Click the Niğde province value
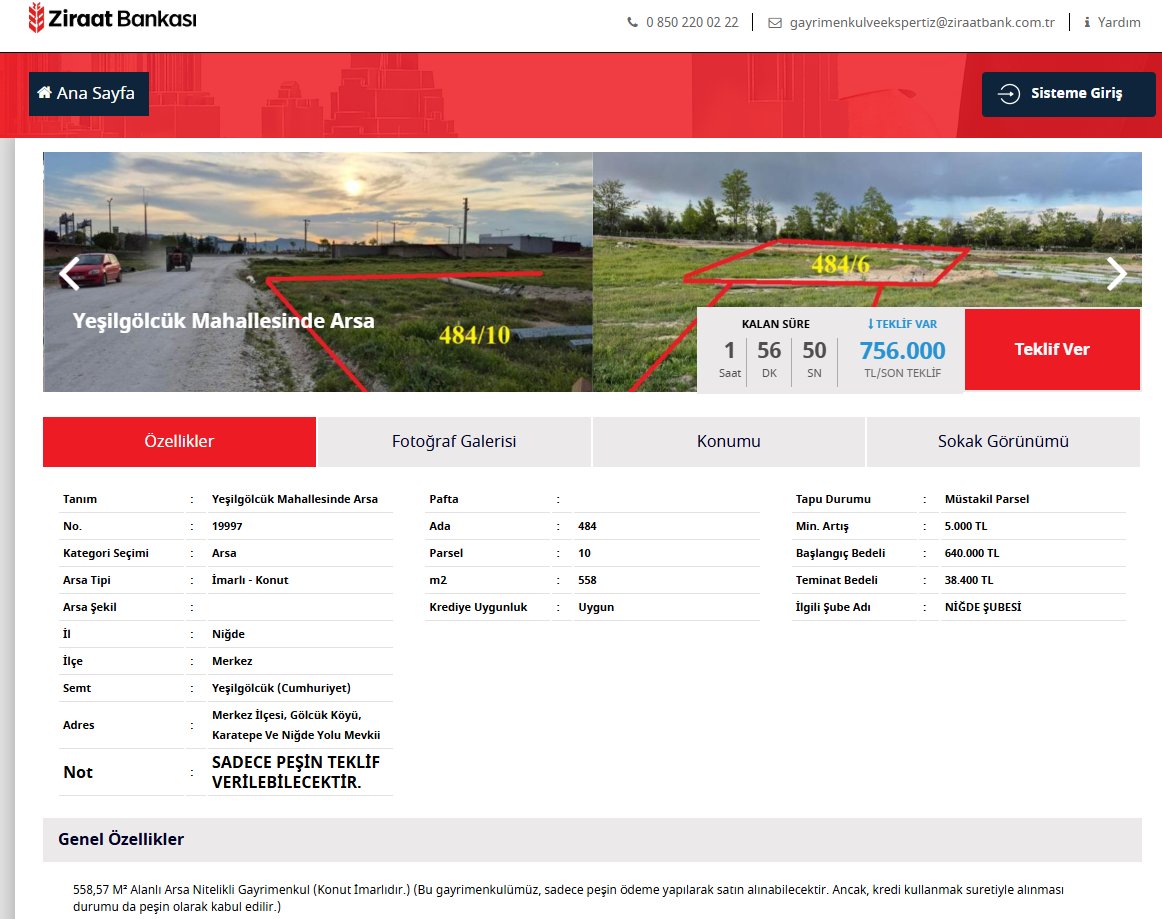 228,634
